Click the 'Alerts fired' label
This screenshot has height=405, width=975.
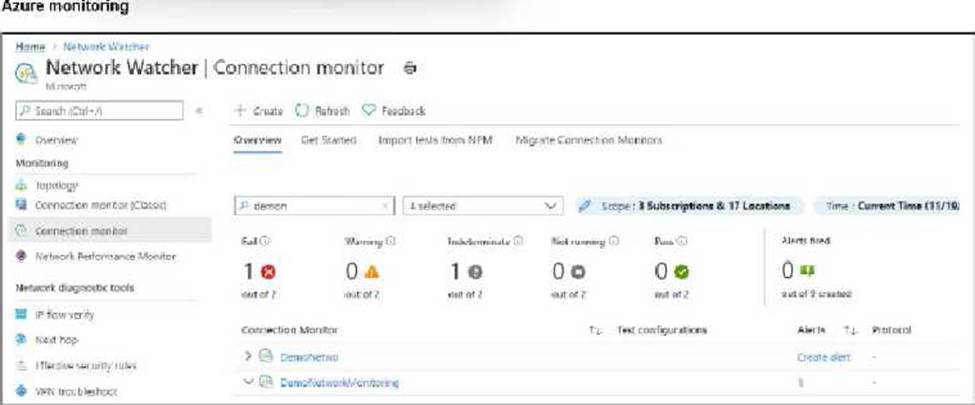coord(805,241)
